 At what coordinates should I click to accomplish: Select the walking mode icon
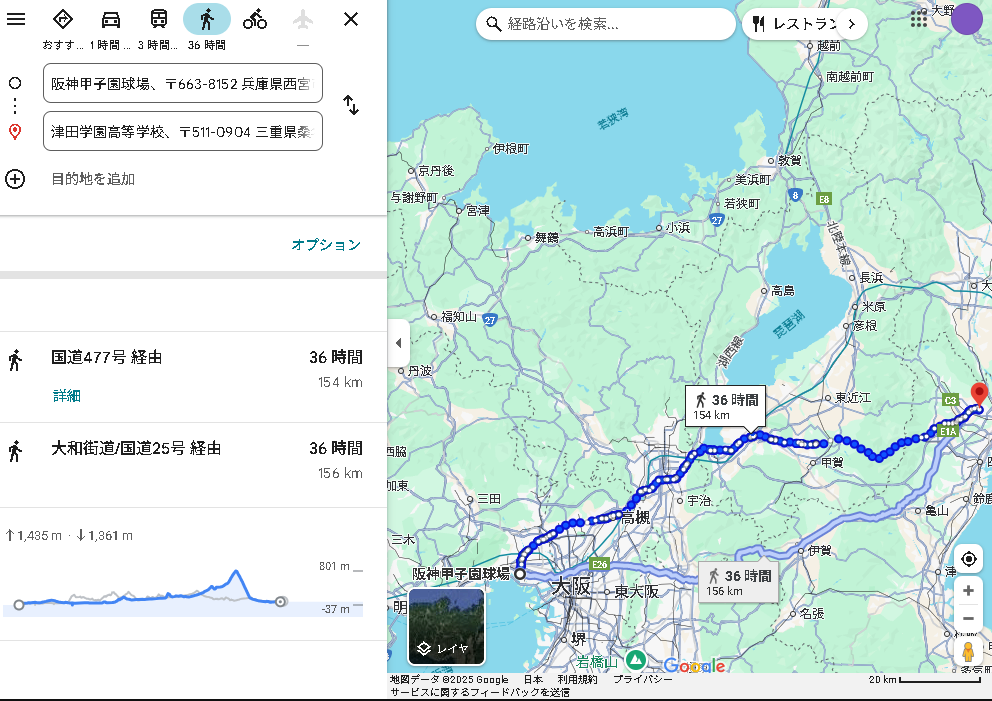207,20
